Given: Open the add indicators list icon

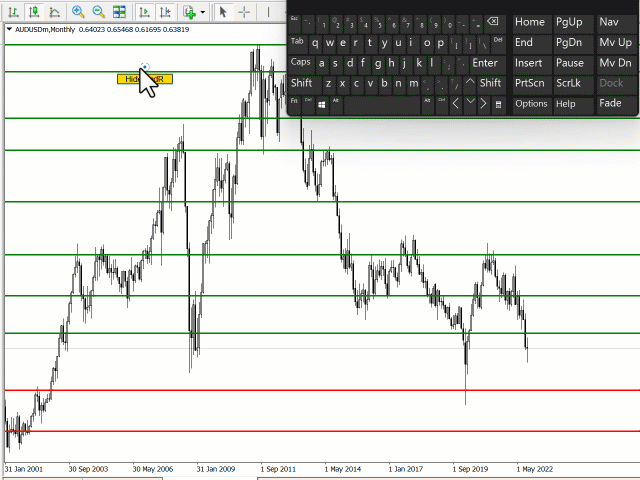Looking at the screenshot, I should point(189,12).
